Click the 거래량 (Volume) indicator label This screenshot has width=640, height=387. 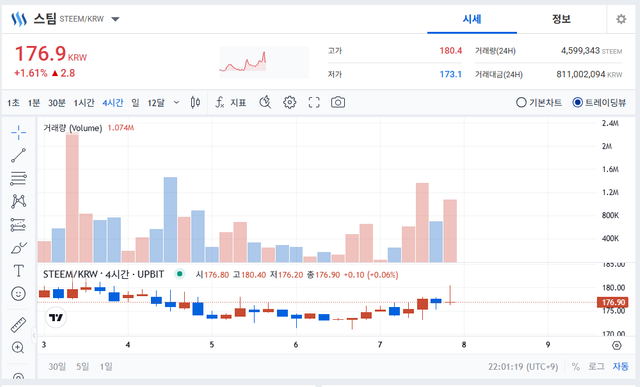73,128
